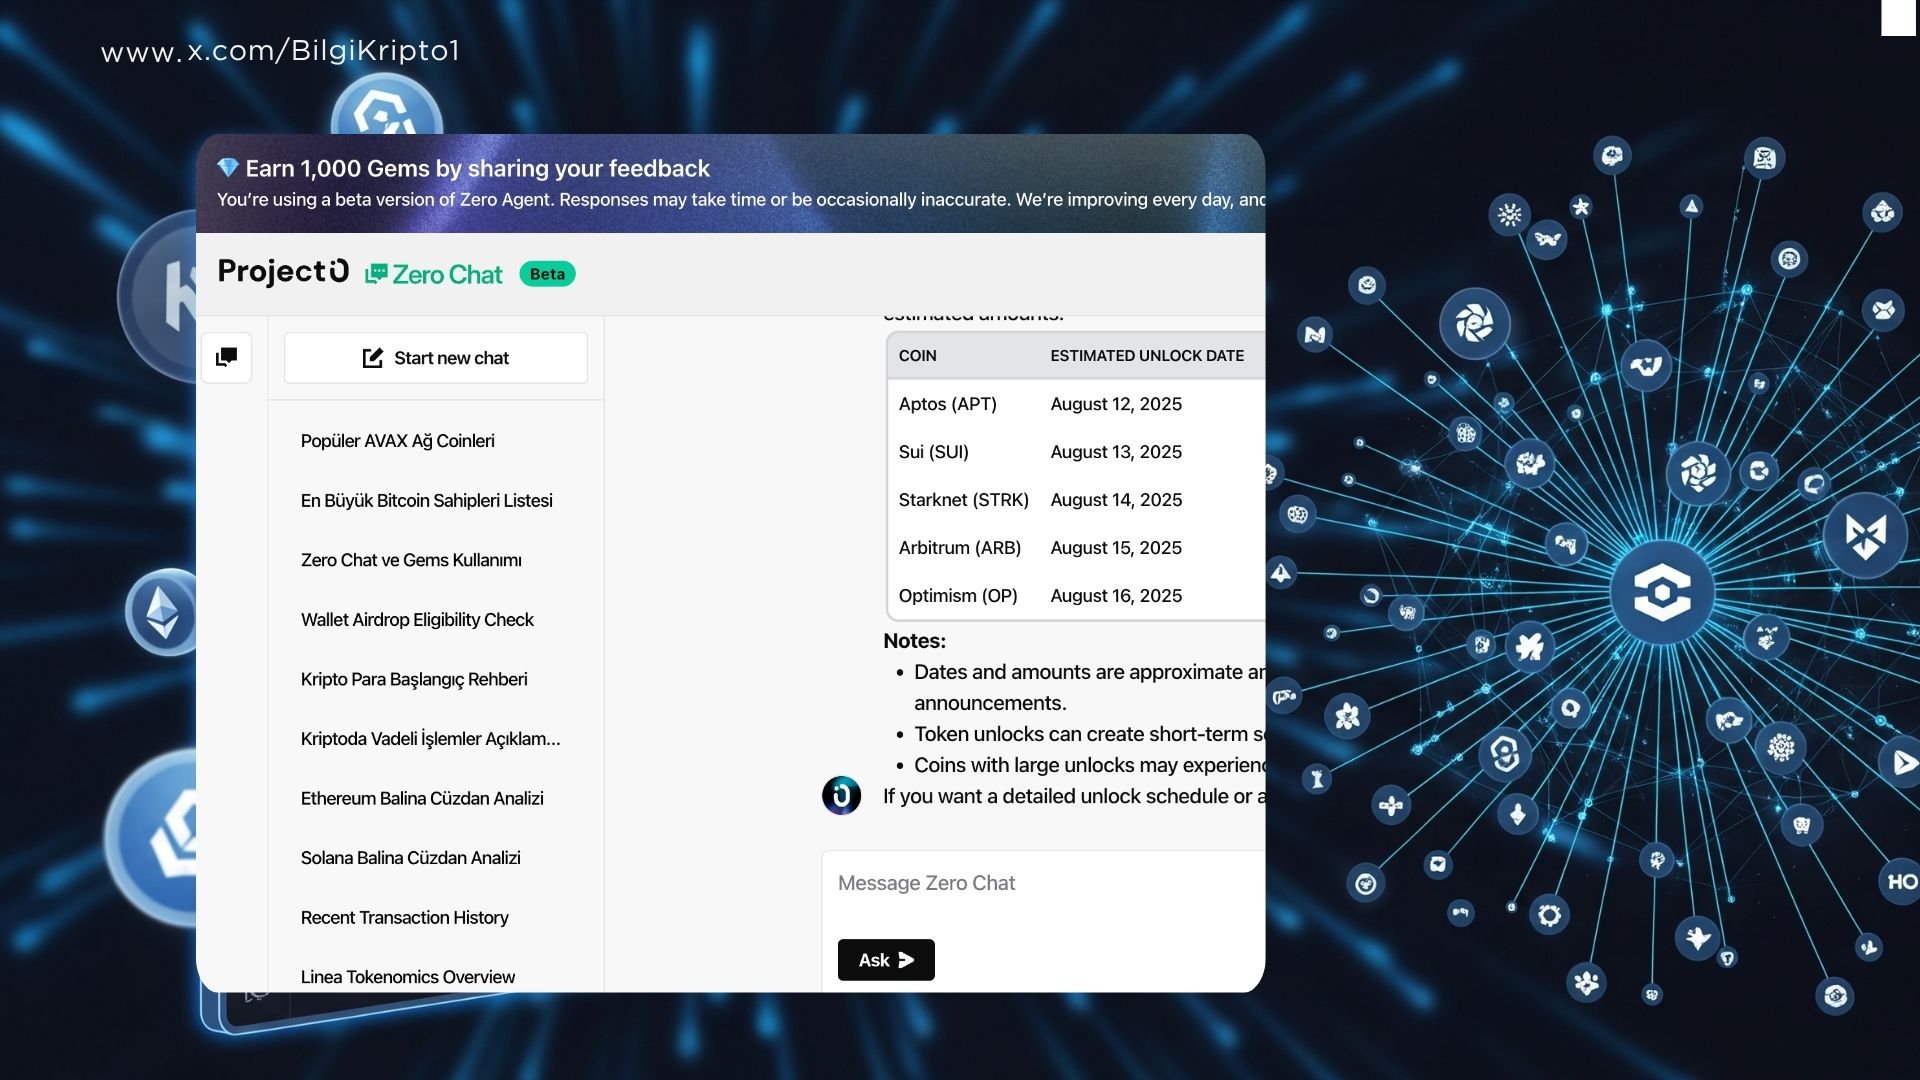Click the August 12, 2025 date cell
Viewport: 1920px width, 1080px height.
click(1116, 404)
